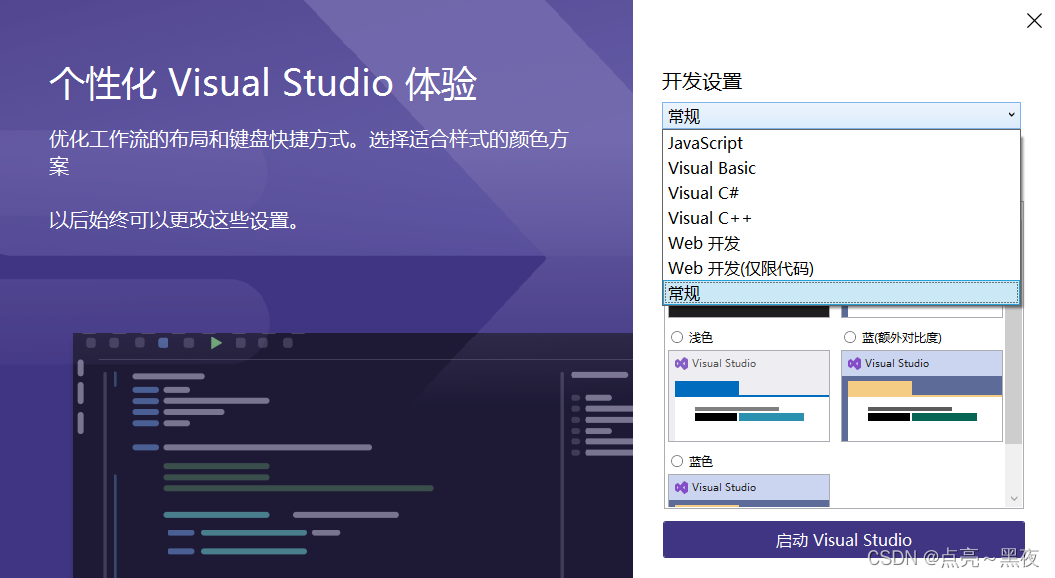Select Web 开发(仅限代码) option
Screen dimensions: 1055x578
[841, 268]
